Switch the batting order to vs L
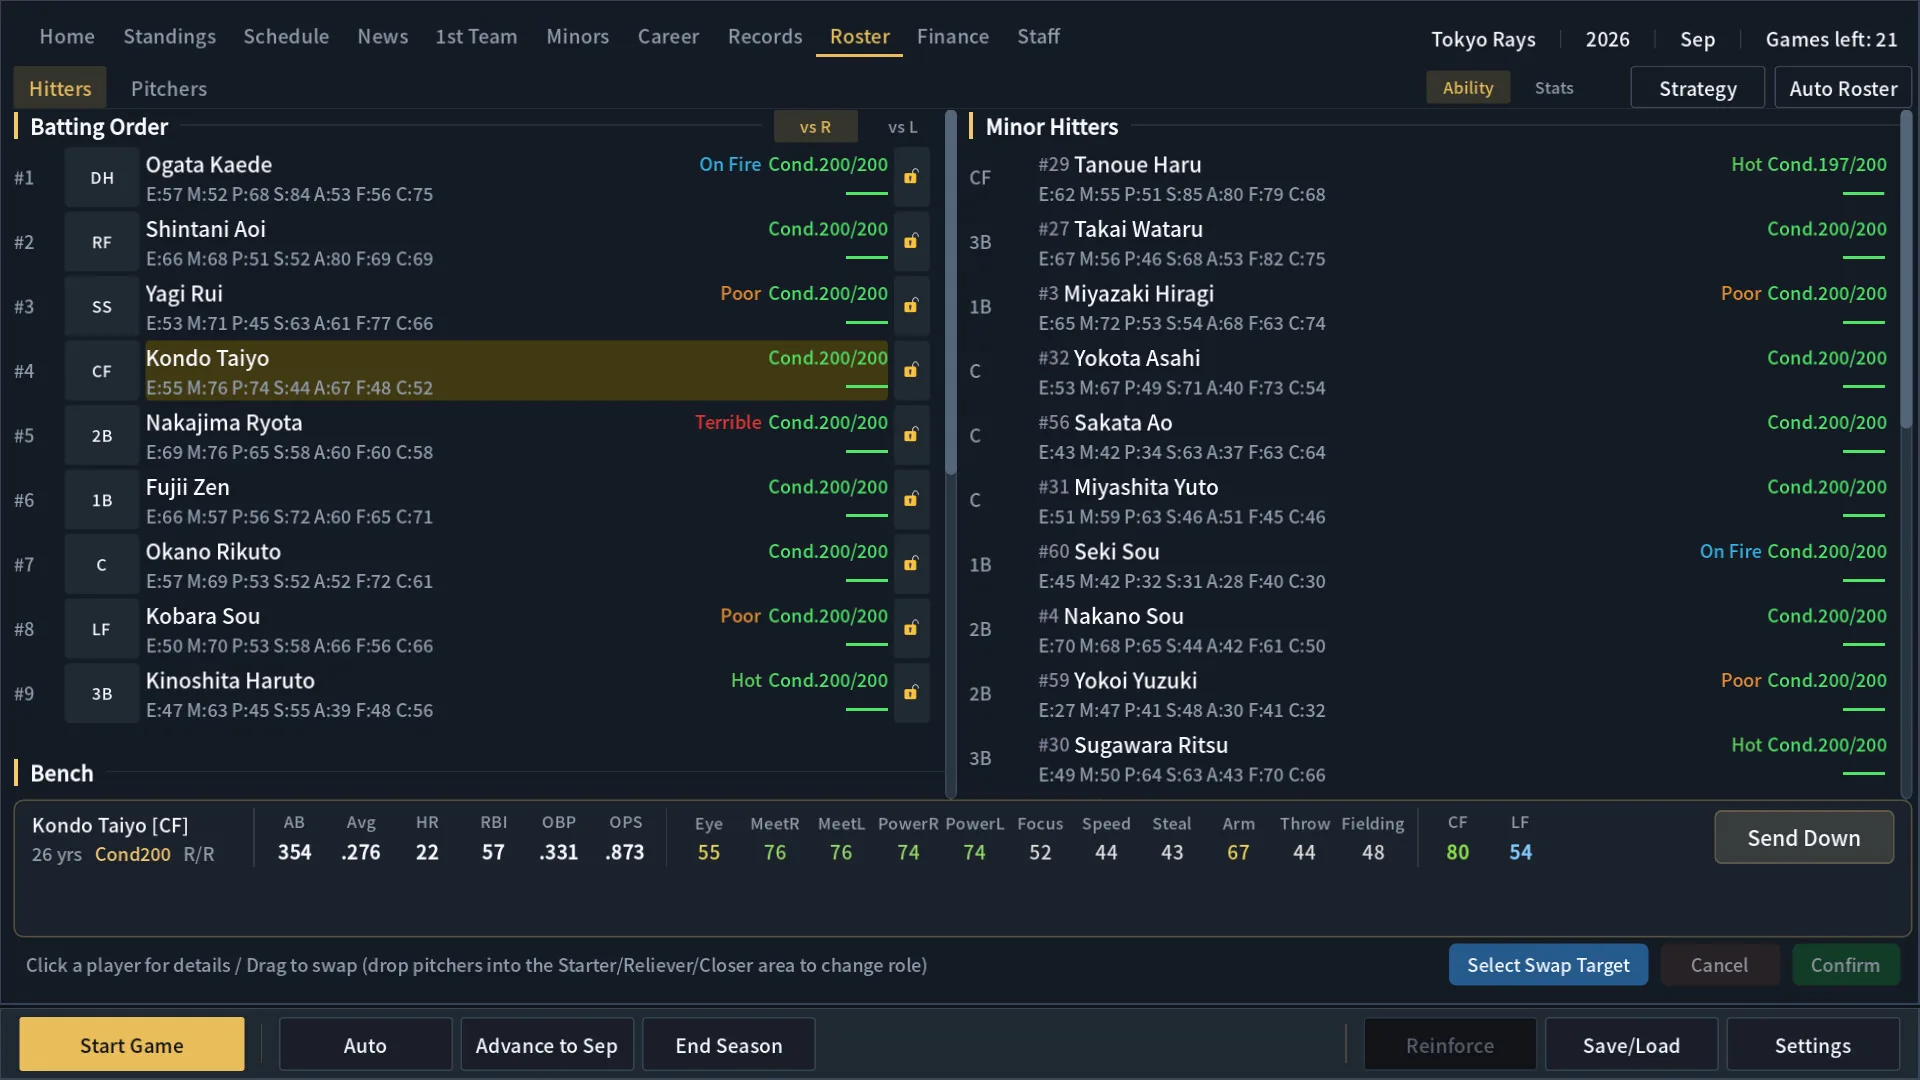The width and height of the screenshot is (1920, 1080). [902, 127]
